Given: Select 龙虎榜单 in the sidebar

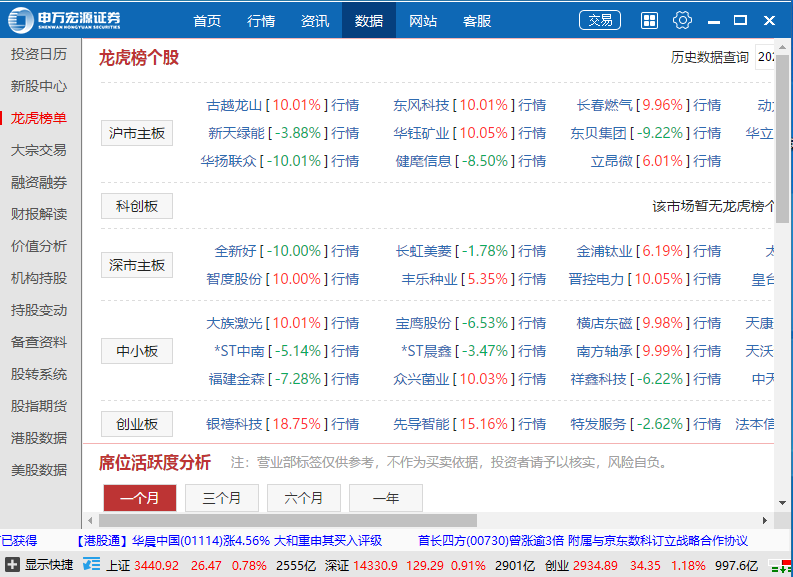Looking at the screenshot, I should click(x=39, y=118).
